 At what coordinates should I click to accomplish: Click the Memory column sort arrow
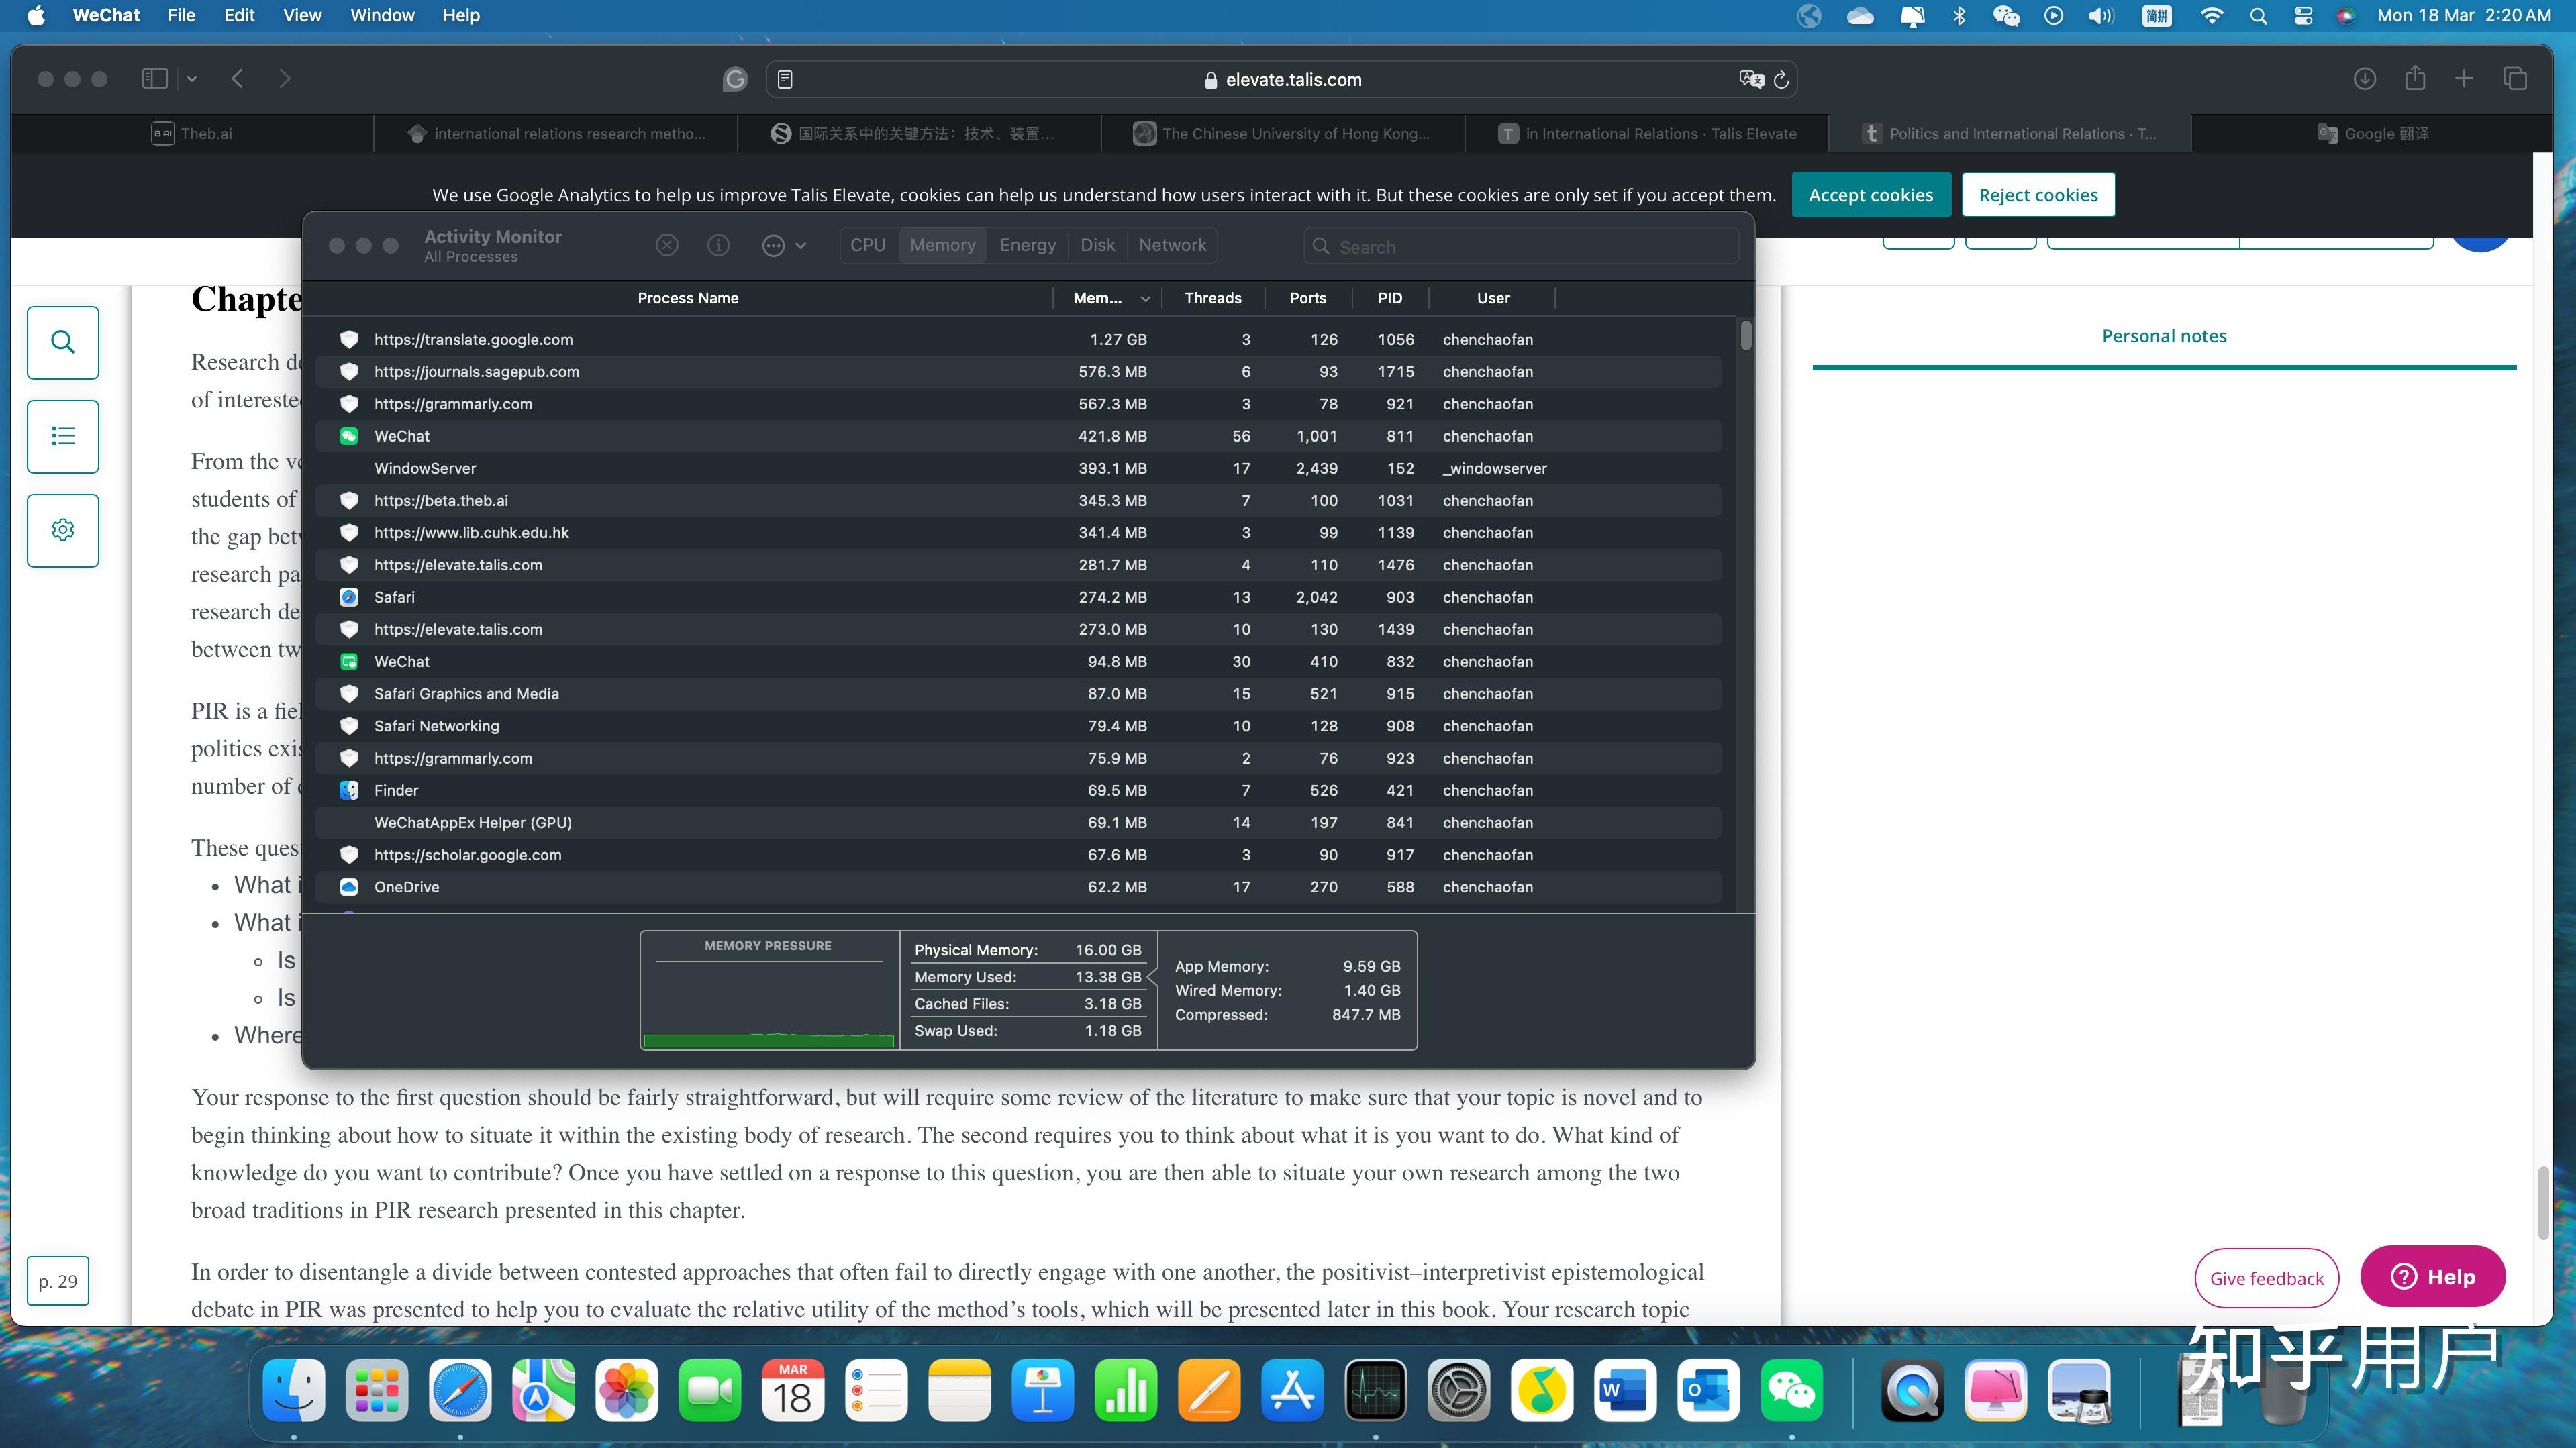pyautogui.click(x=1145, y=298)
